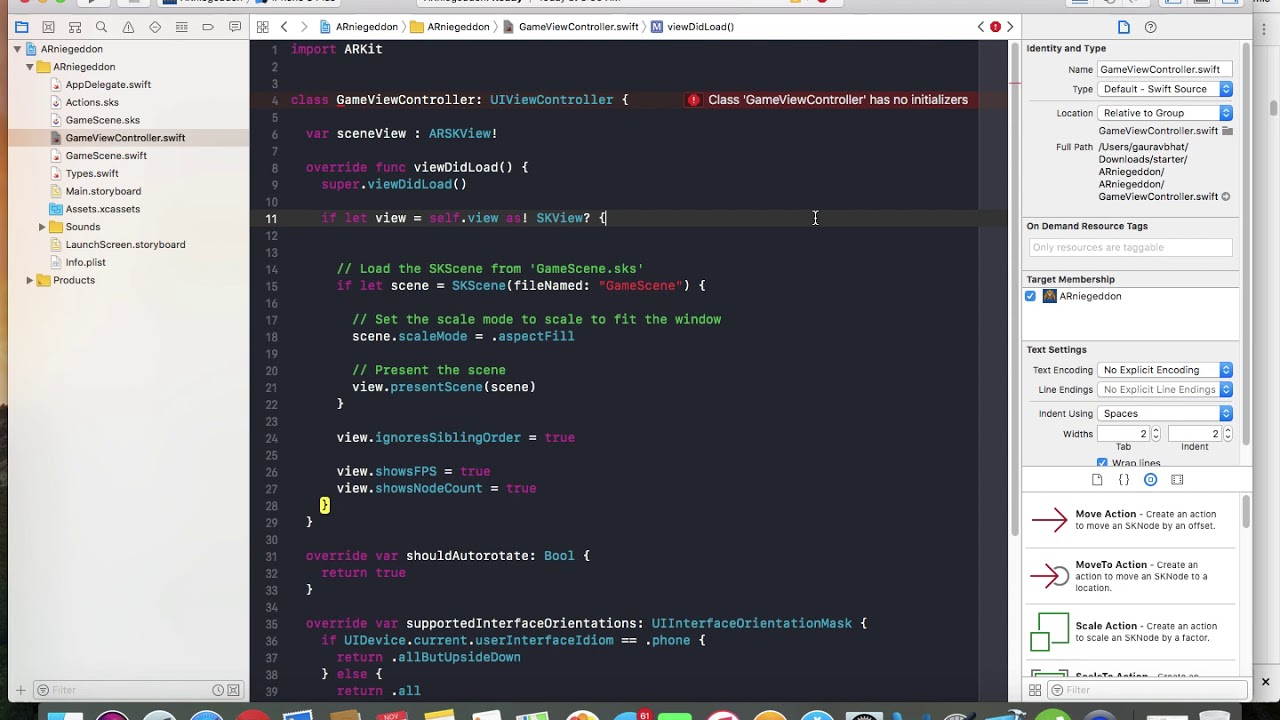Show the Object library
This screenshot has width=1280, height=720.
point(1150,480)
